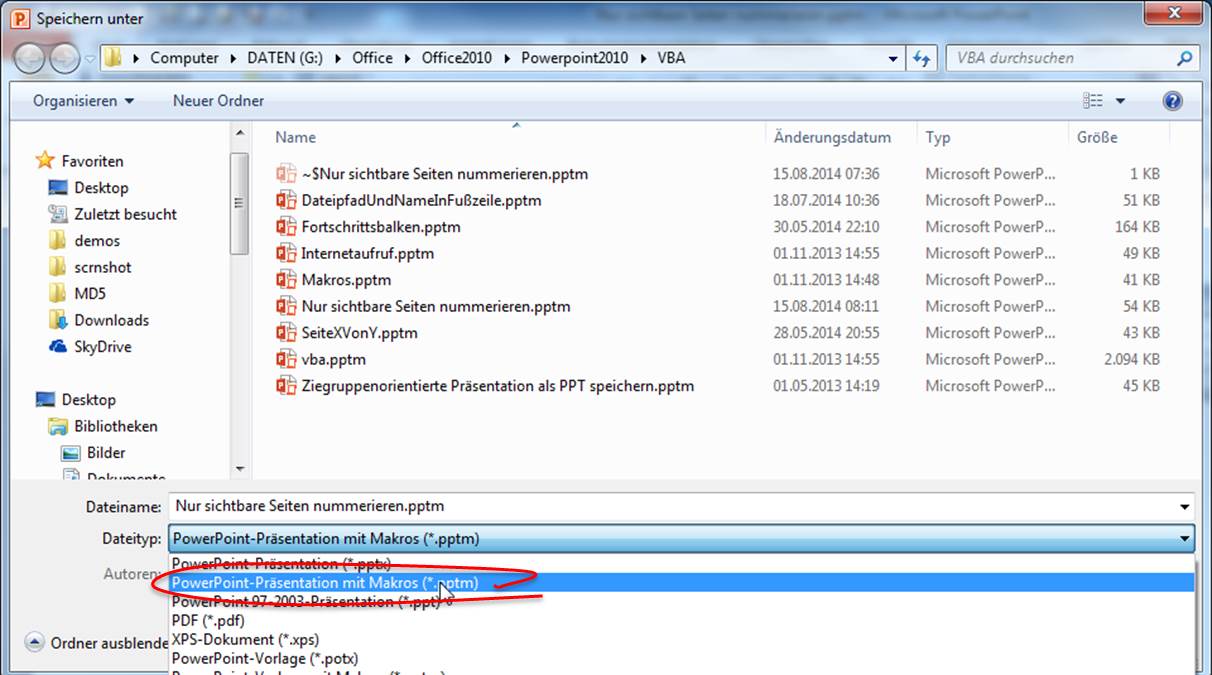Click the PowerPoint icon of SeiteXVonY.pptm

tap(286, 333)
